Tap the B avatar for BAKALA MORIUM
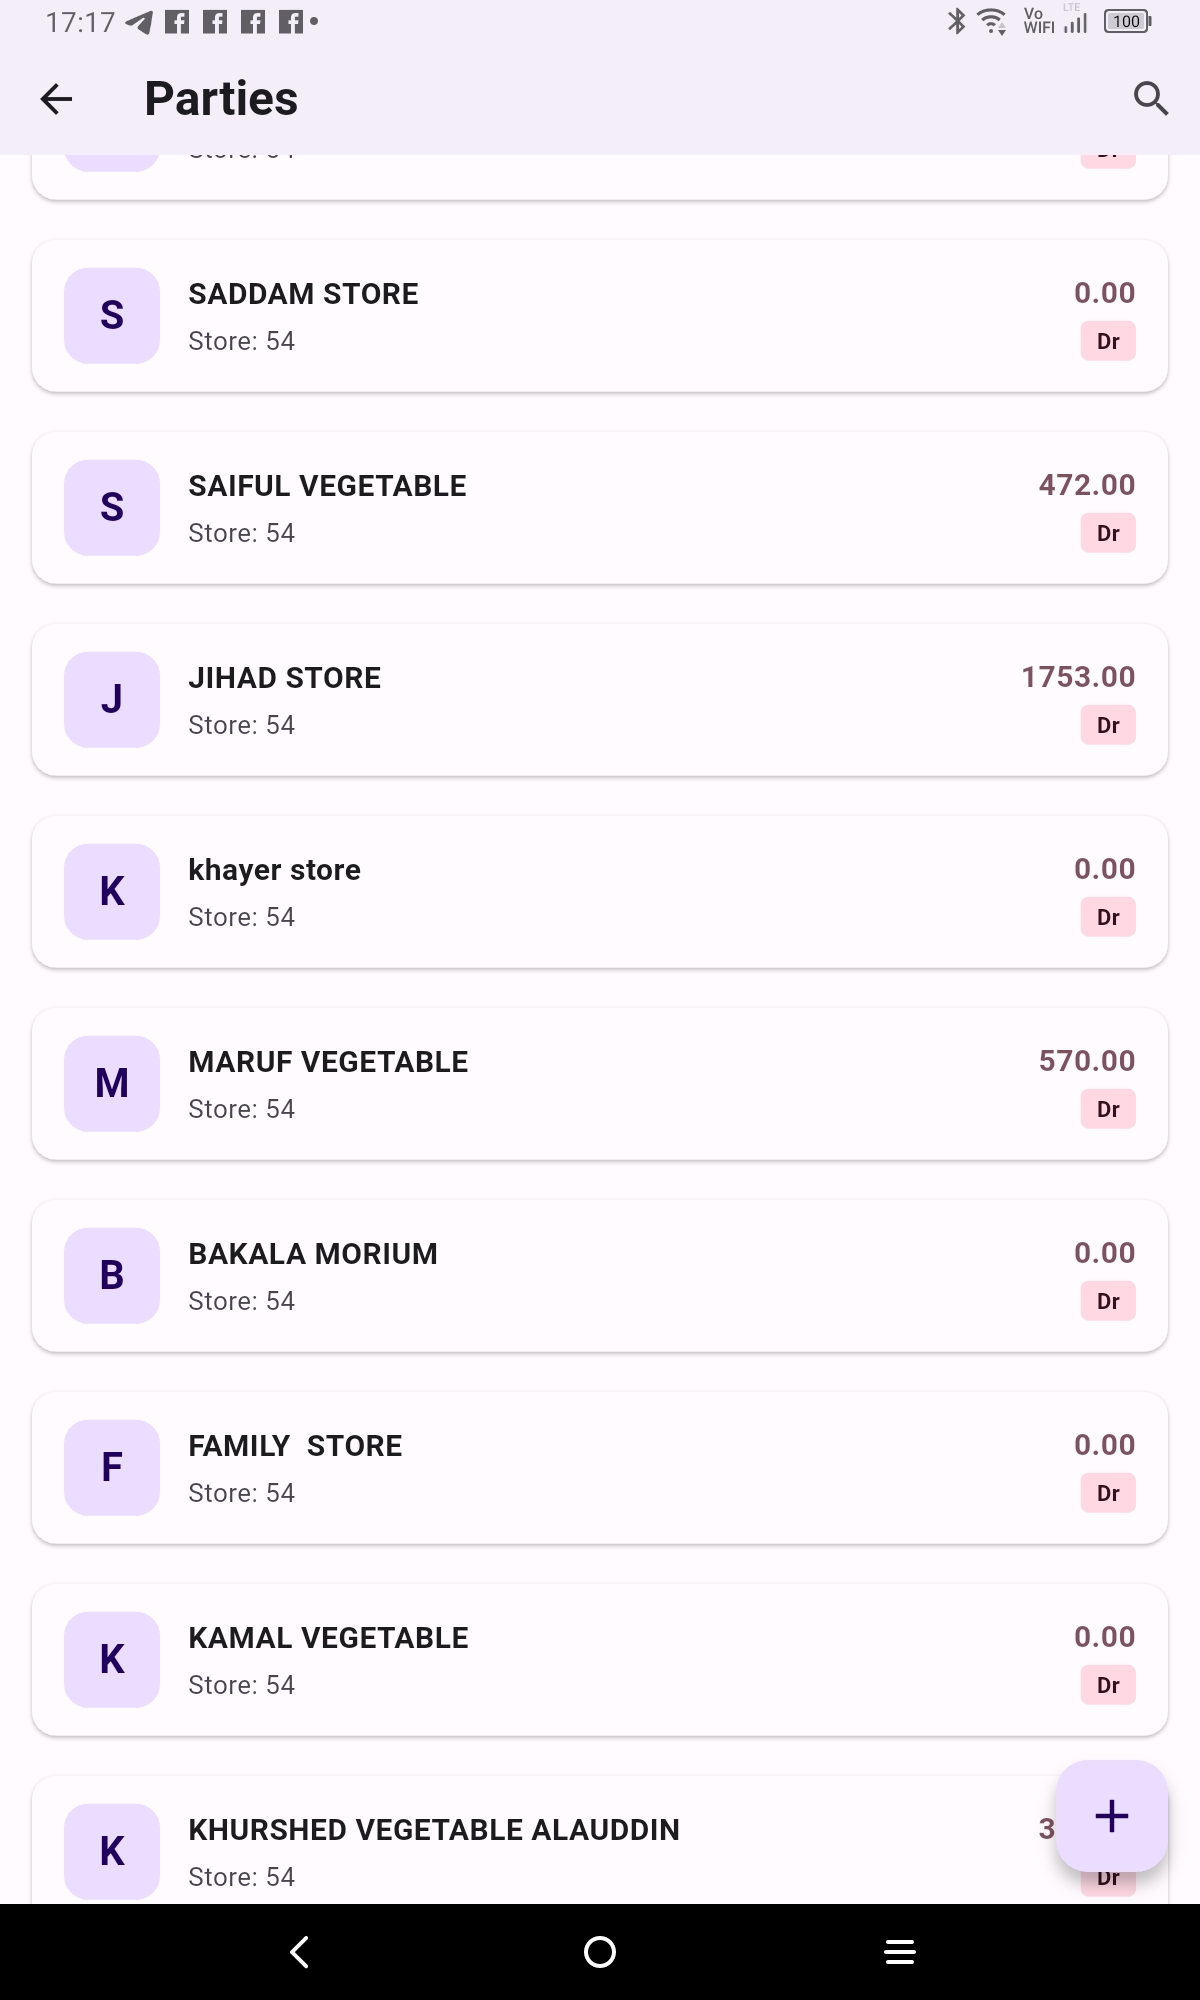The image size is (1200, 2000). (112, 1276)
